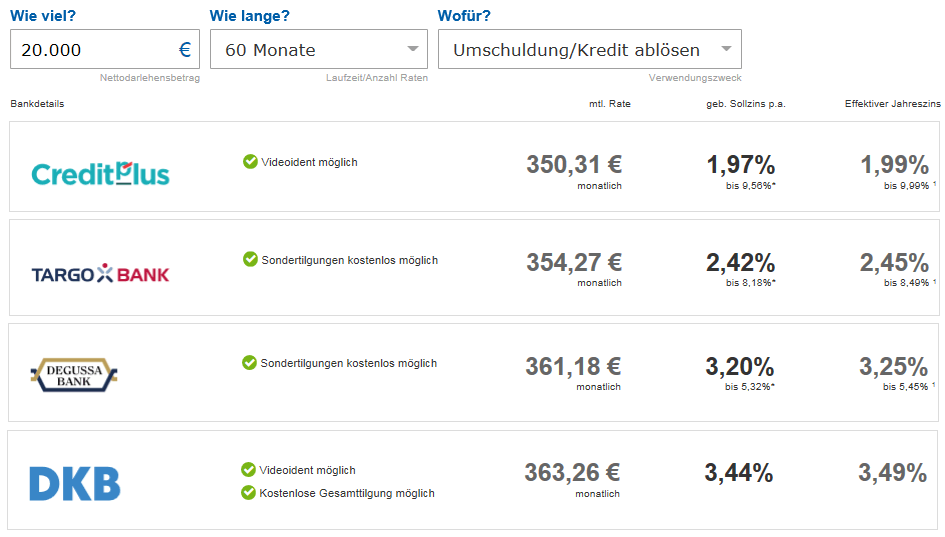Click the Degussa Bank logo
Viewport: 945px width, 537px height.
click(74, 375)
